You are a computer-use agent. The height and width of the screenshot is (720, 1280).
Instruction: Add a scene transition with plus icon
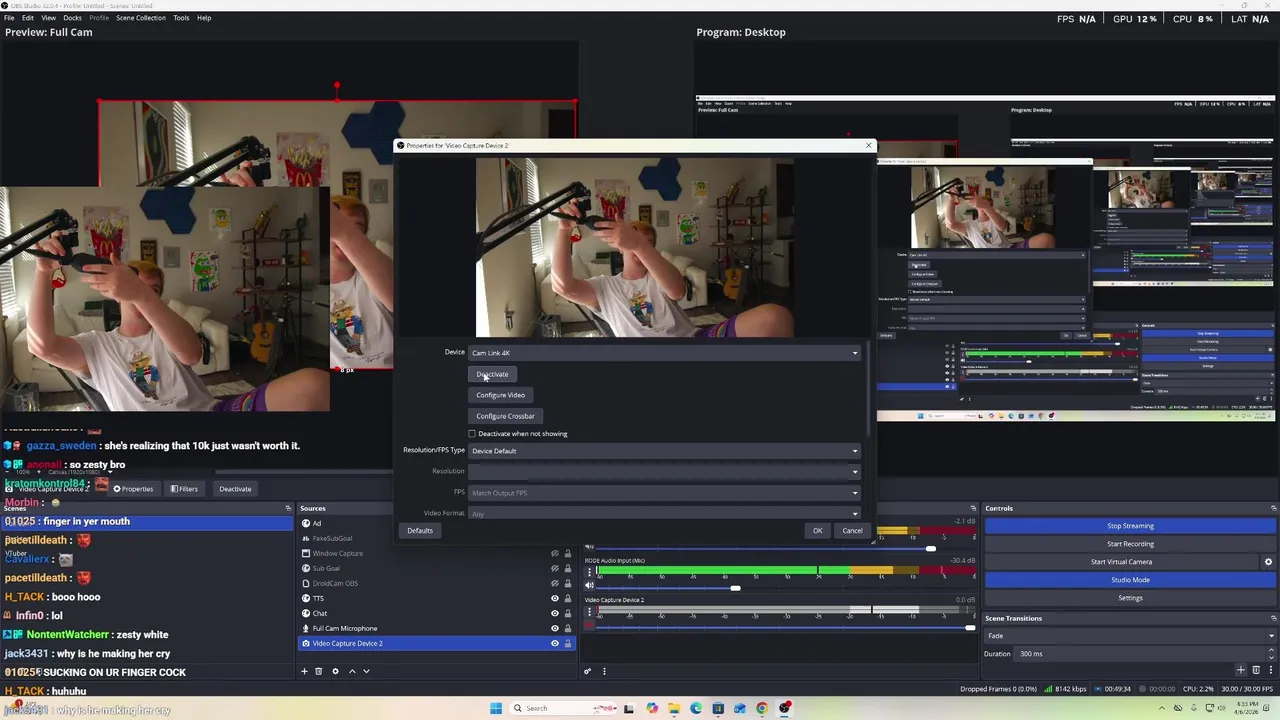1241,670
